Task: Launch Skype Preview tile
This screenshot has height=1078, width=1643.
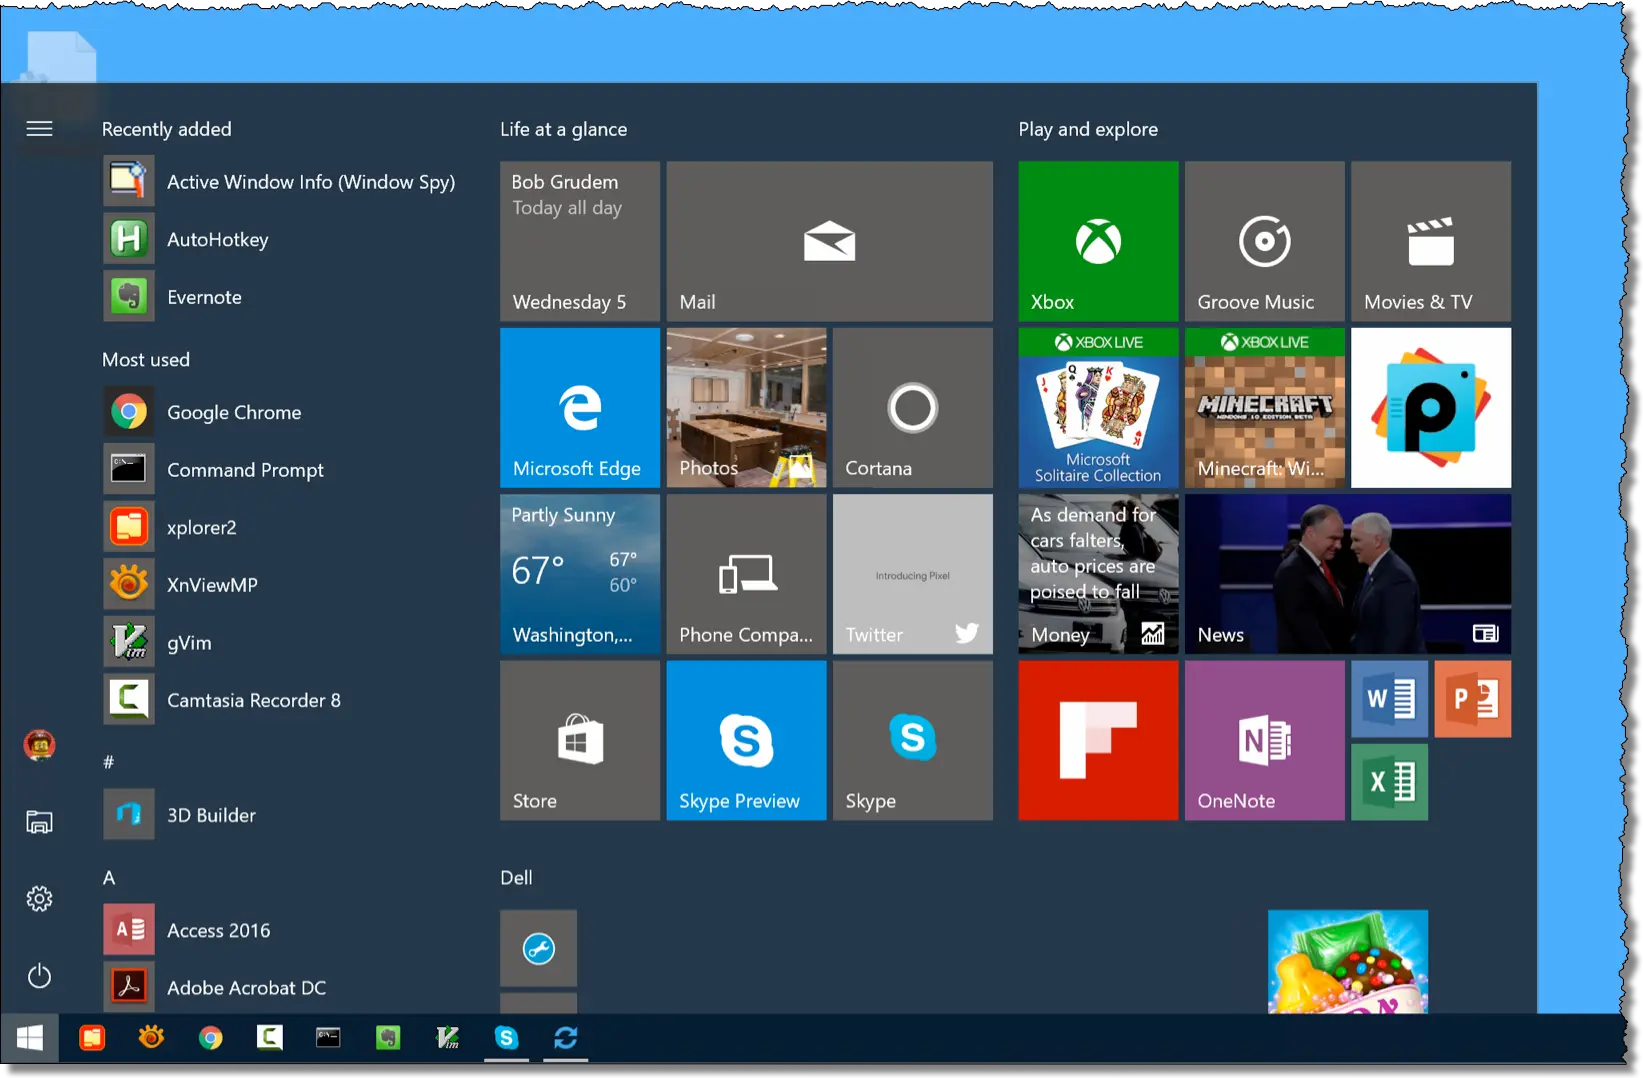Action: click(x=746, y=740)
